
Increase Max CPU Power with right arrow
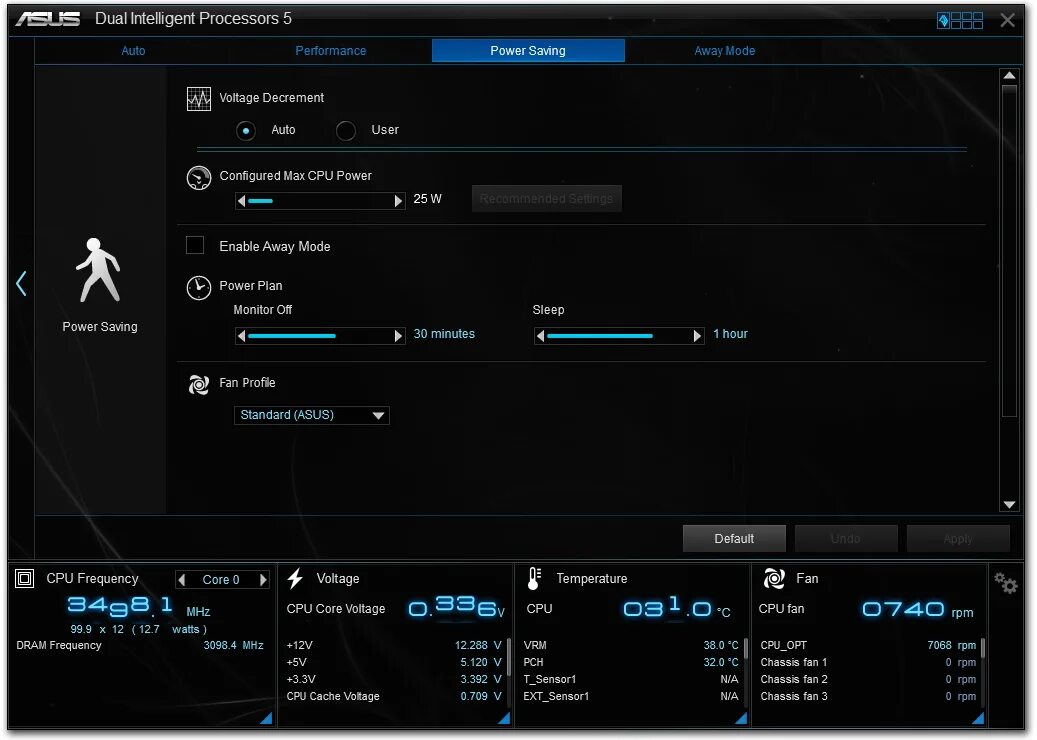398,201
